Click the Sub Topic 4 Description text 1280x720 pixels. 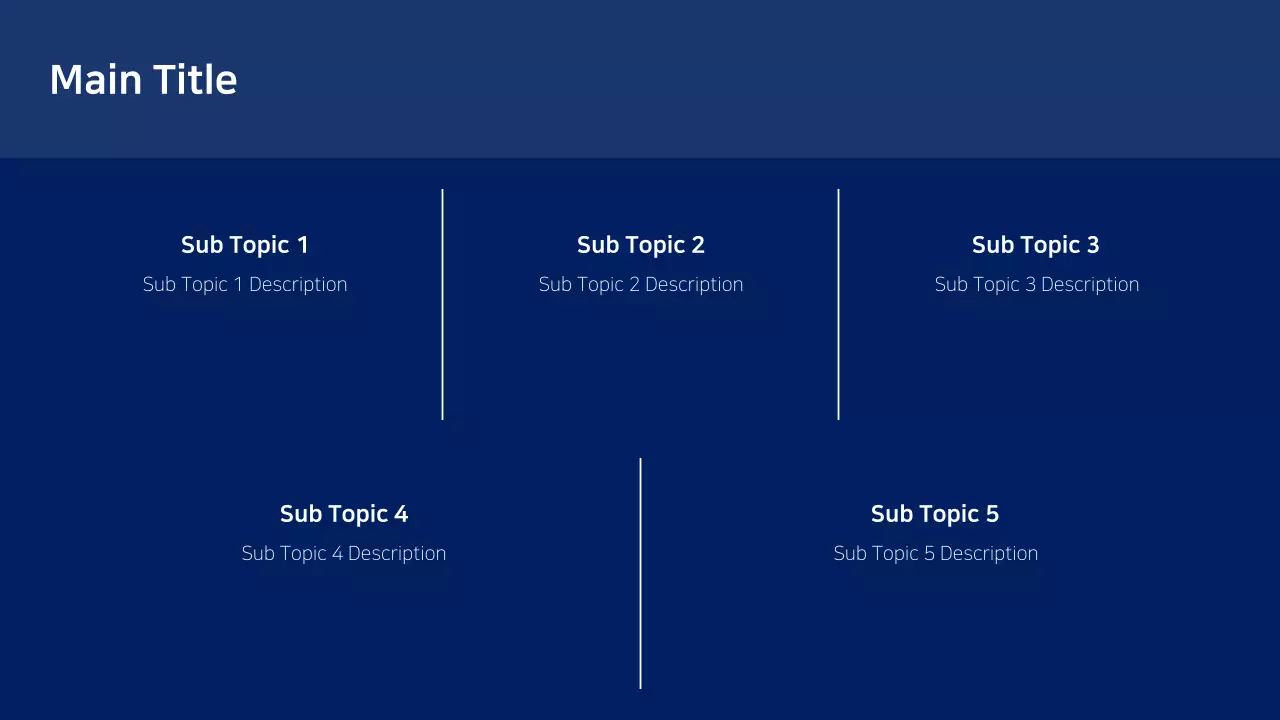pyautogui.click(x=344, y=553)
